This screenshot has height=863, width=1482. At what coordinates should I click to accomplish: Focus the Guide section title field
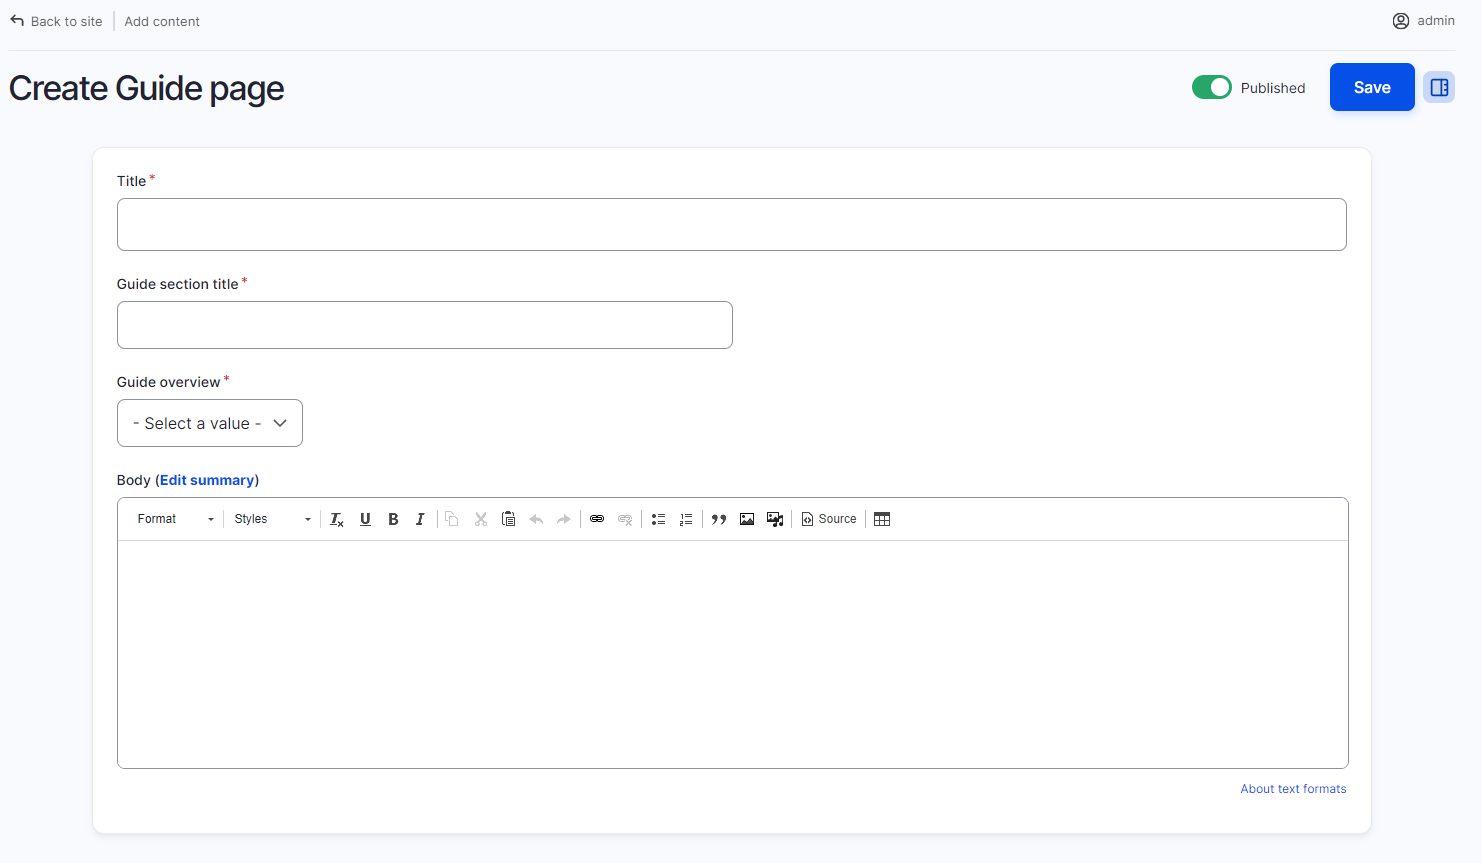pos(425,325)
